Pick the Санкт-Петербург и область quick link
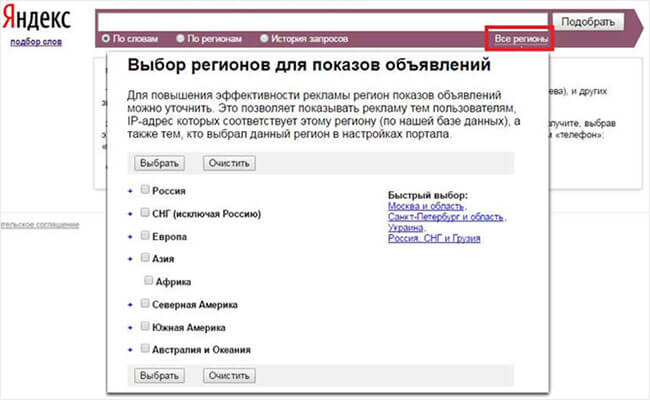The width and height of the screenshot is (650, 400). click(x=445, y=216)
